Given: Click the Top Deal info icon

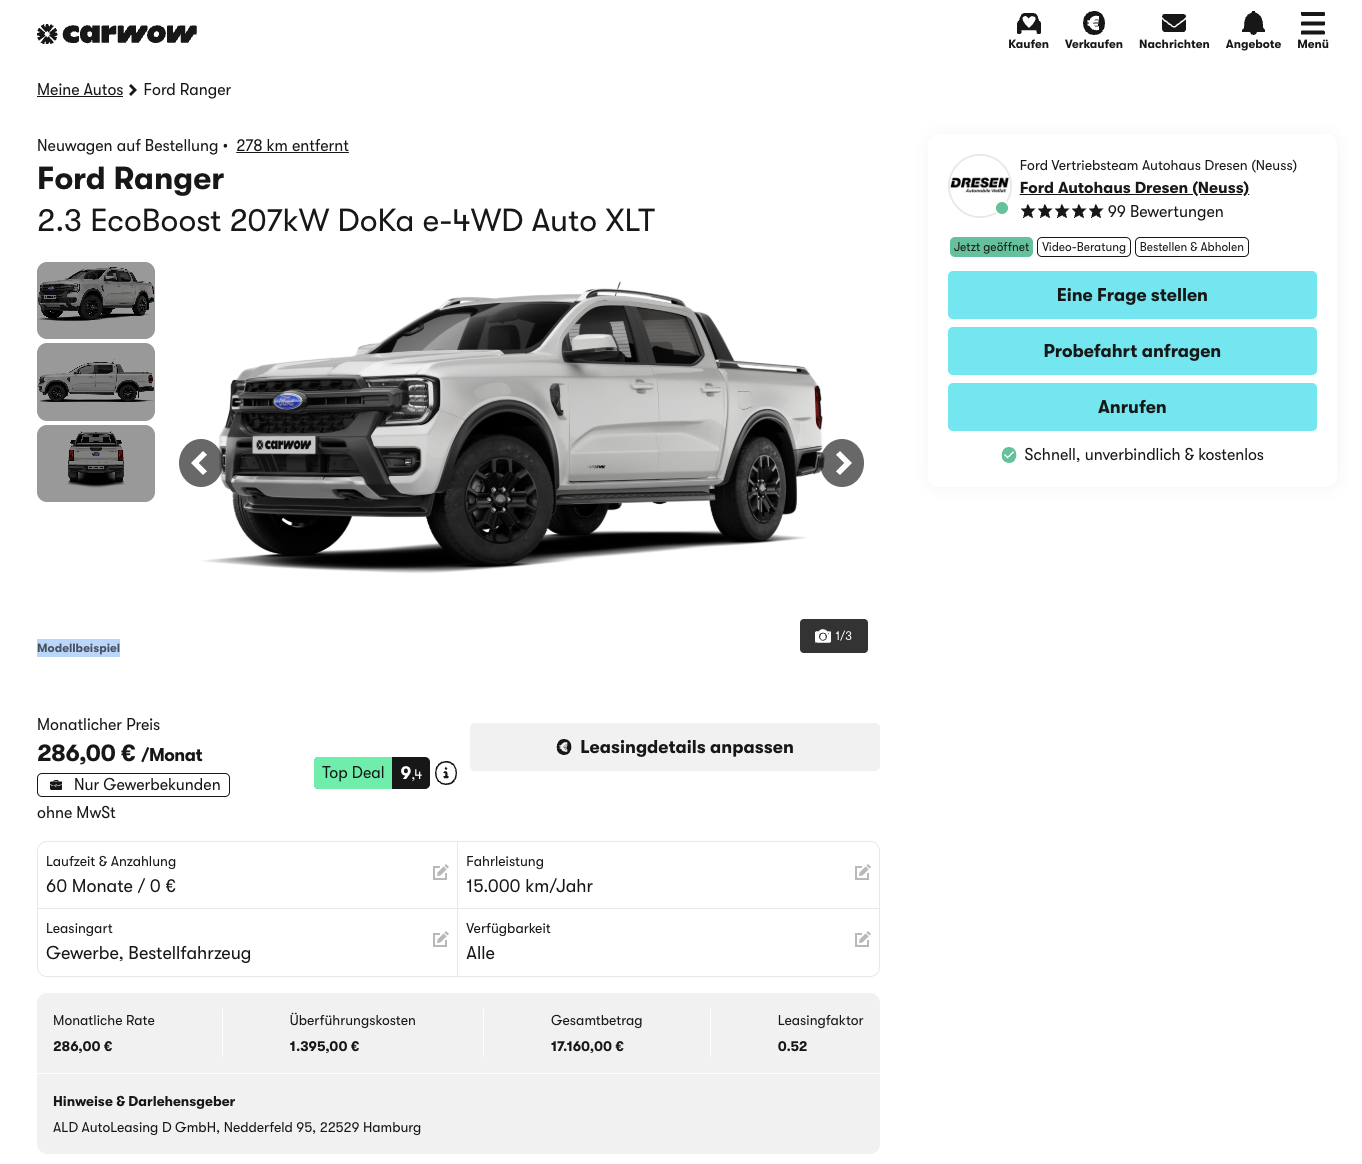Looking at the screenshot, I should coord(446,773).
